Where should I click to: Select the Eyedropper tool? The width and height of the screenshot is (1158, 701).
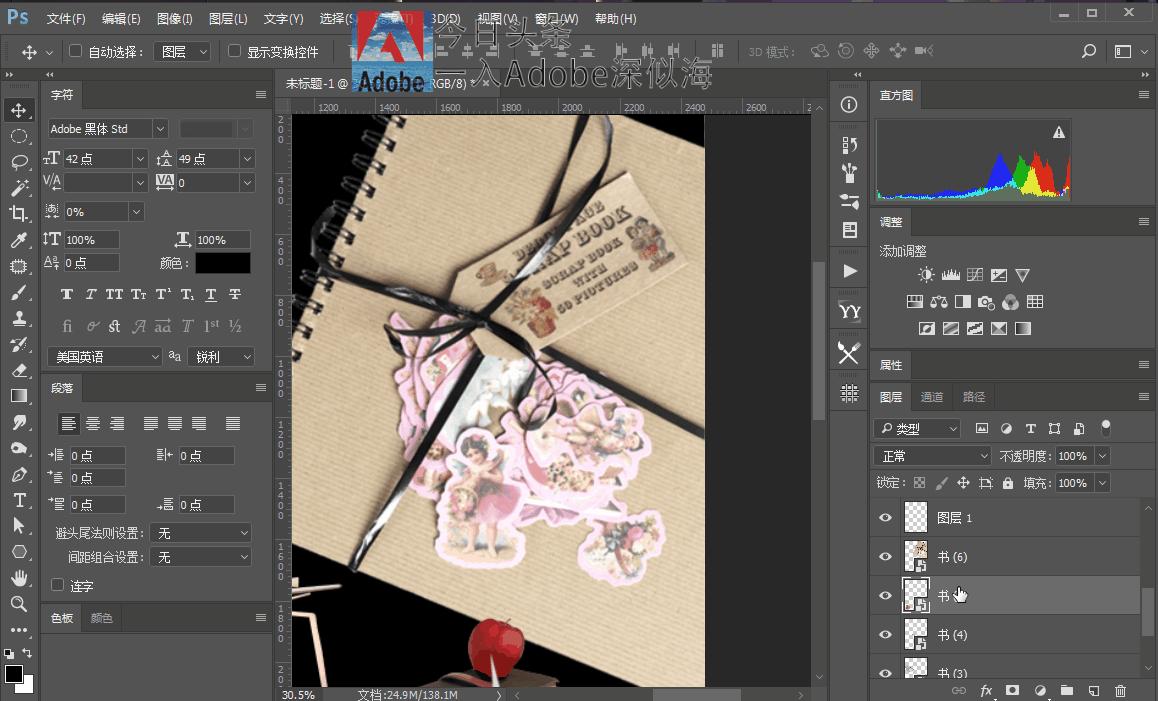[18, 240]
